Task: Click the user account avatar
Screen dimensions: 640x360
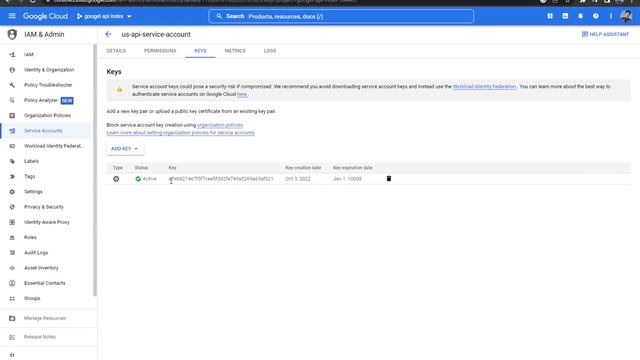Action: pos(626,16)
